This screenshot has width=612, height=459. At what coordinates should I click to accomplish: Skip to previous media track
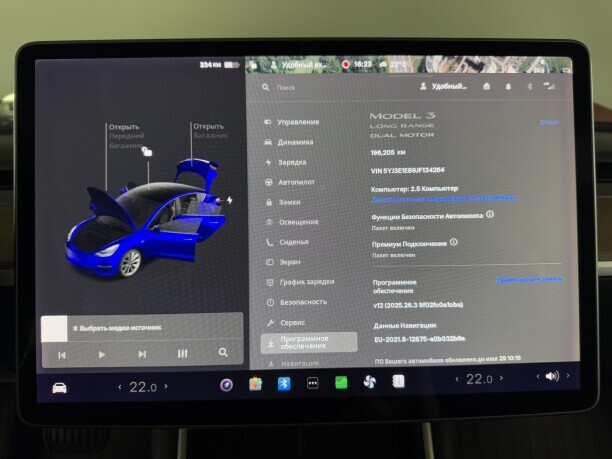[62, 355]
